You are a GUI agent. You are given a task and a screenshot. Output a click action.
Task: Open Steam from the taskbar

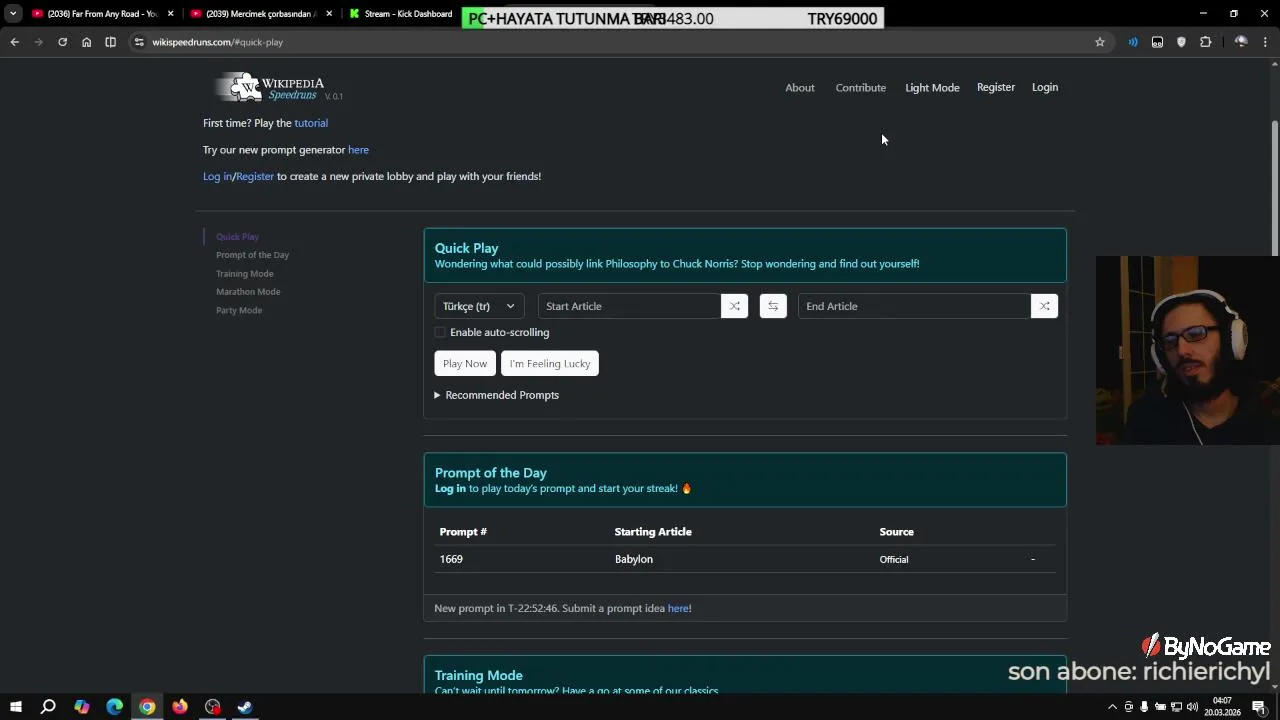coord(245,707)
